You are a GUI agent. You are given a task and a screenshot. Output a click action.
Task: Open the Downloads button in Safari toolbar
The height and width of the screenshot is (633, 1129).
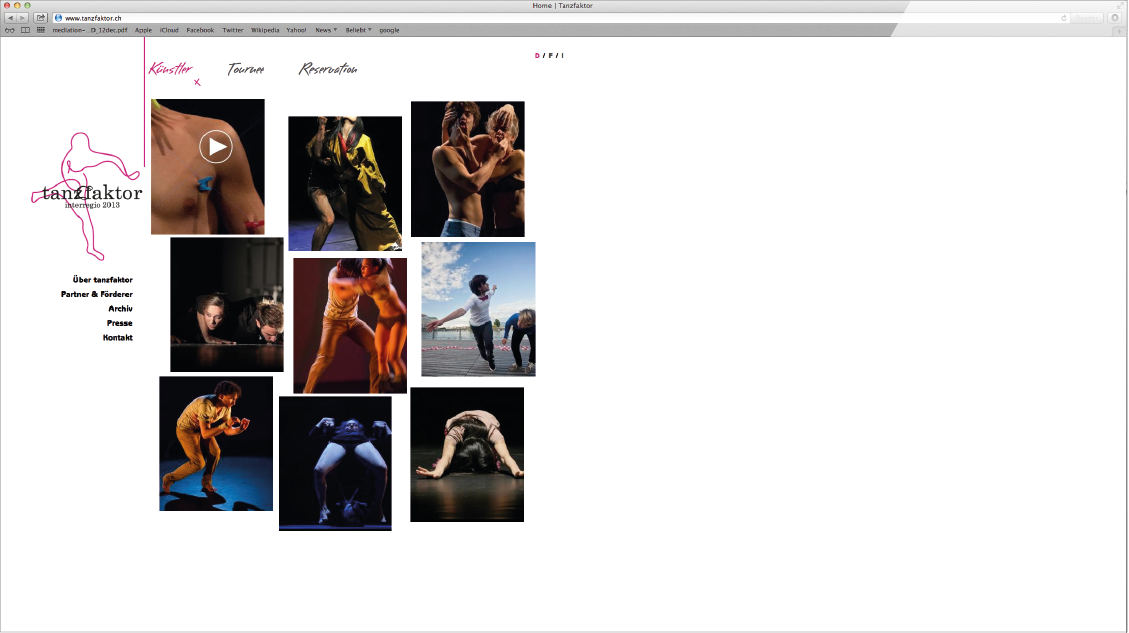point(1115,18)
